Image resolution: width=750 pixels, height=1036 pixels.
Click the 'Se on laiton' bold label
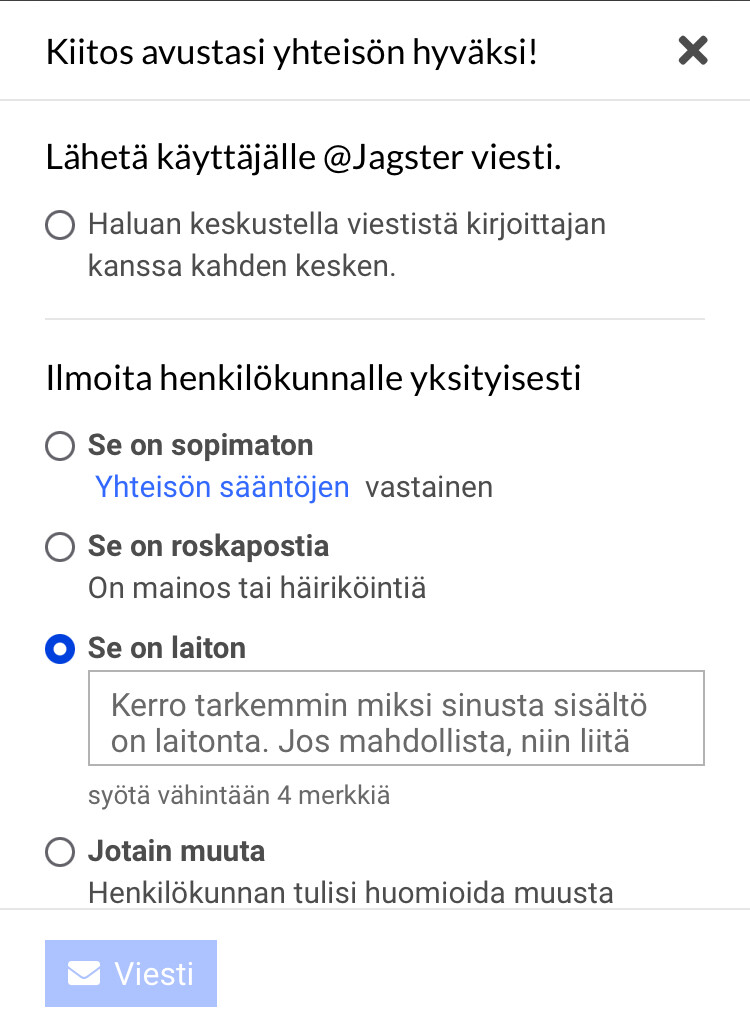tap(166, 648)
